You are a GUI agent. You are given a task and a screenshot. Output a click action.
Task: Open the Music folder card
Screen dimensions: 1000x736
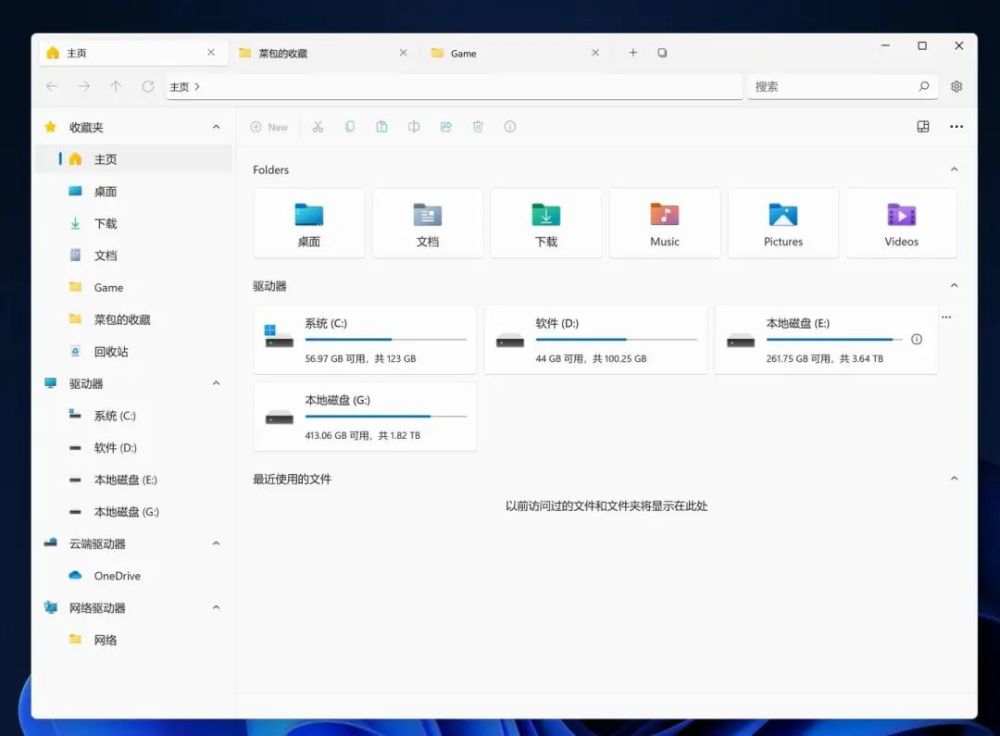coord(665,223)
